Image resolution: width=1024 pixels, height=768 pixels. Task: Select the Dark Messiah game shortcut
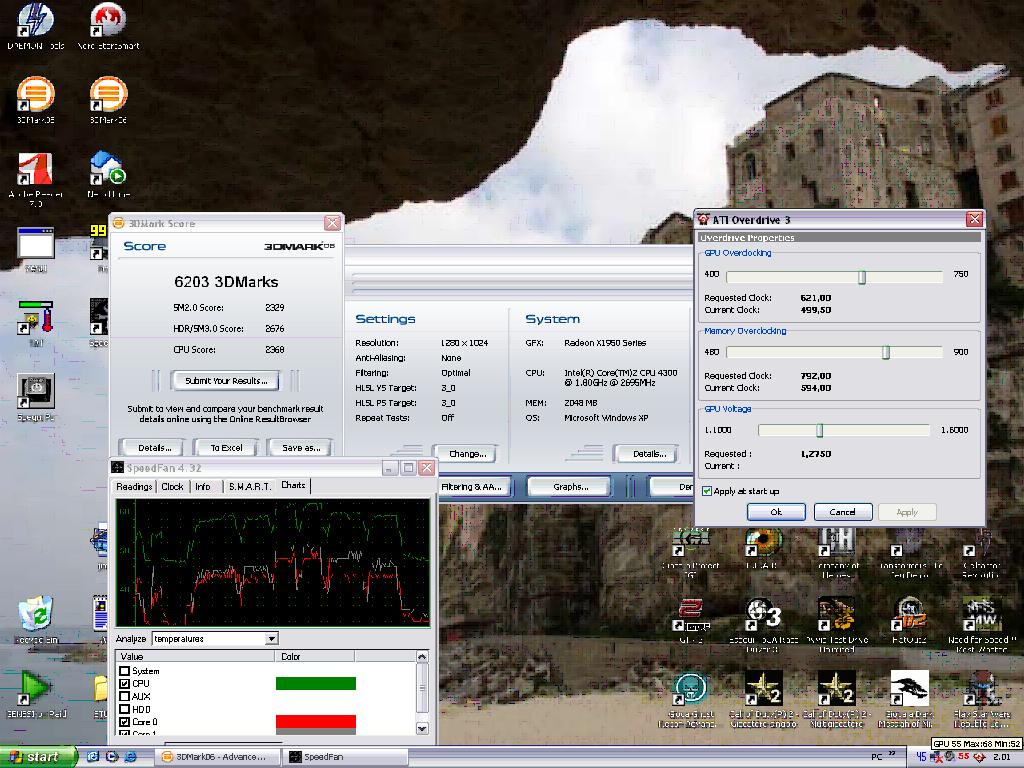point(910,699)
